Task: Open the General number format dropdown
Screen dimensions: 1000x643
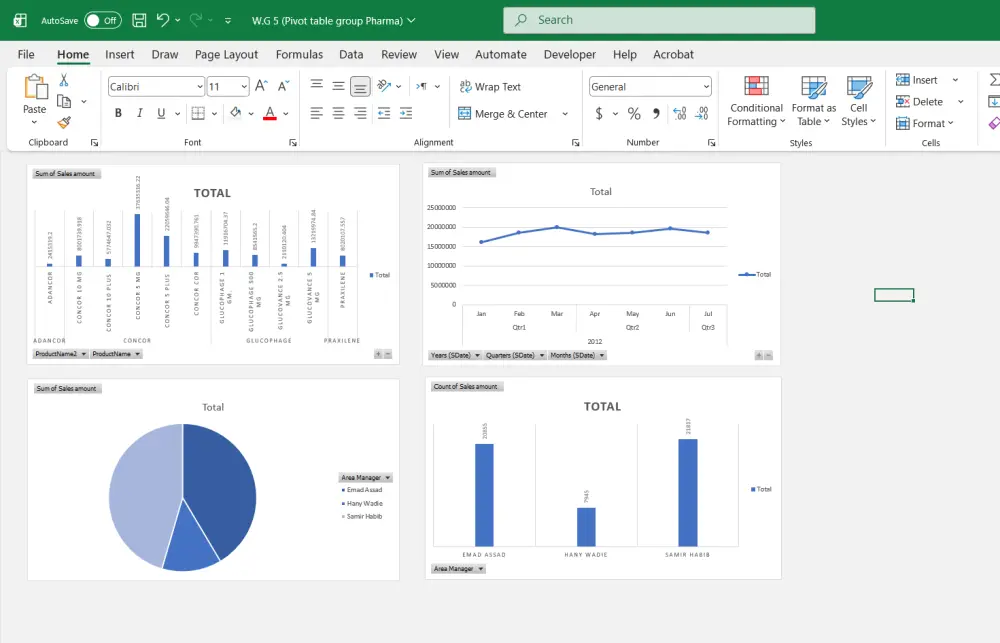Action: (706, 87)
